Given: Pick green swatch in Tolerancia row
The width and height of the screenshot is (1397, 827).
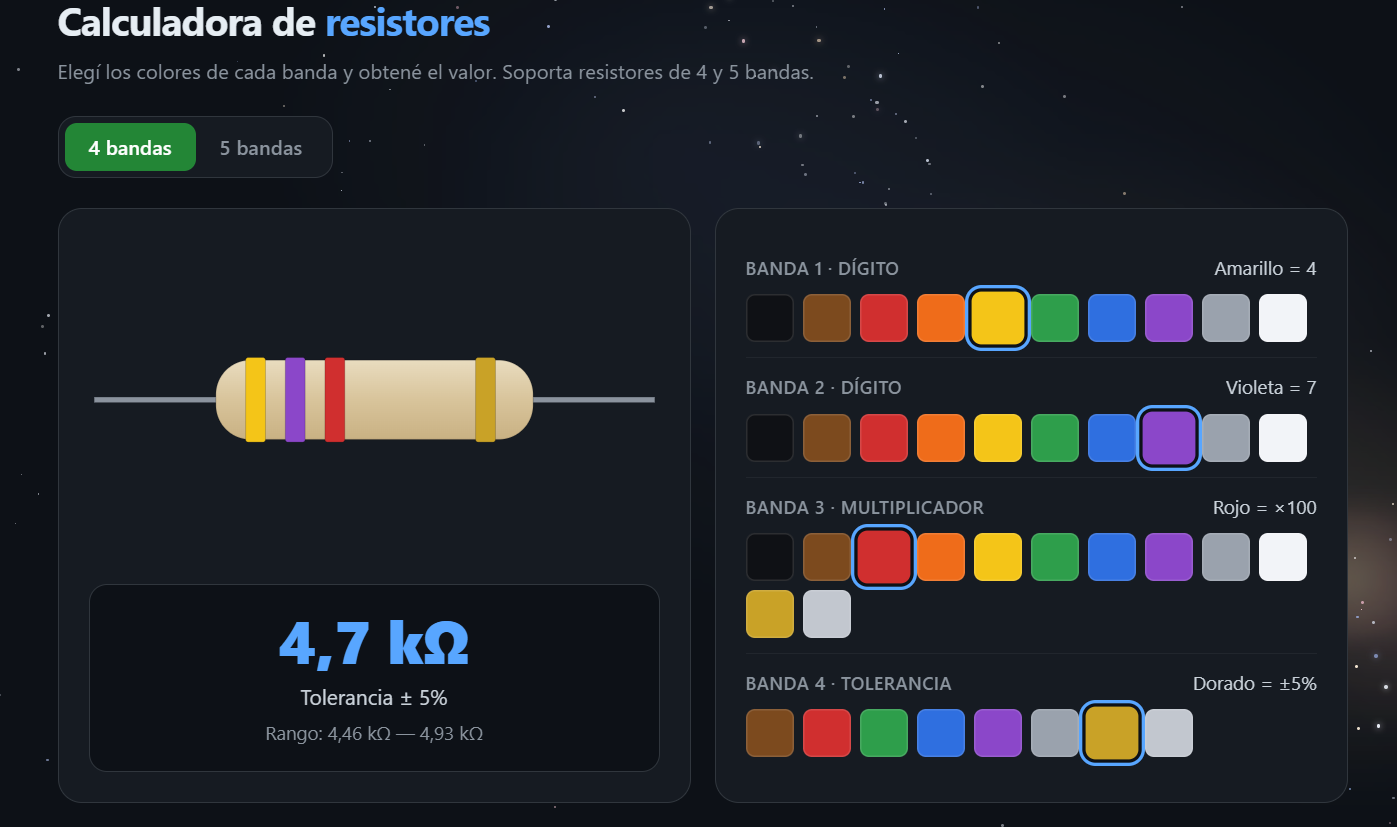Looking at the screenshot, I should [884, 733].
